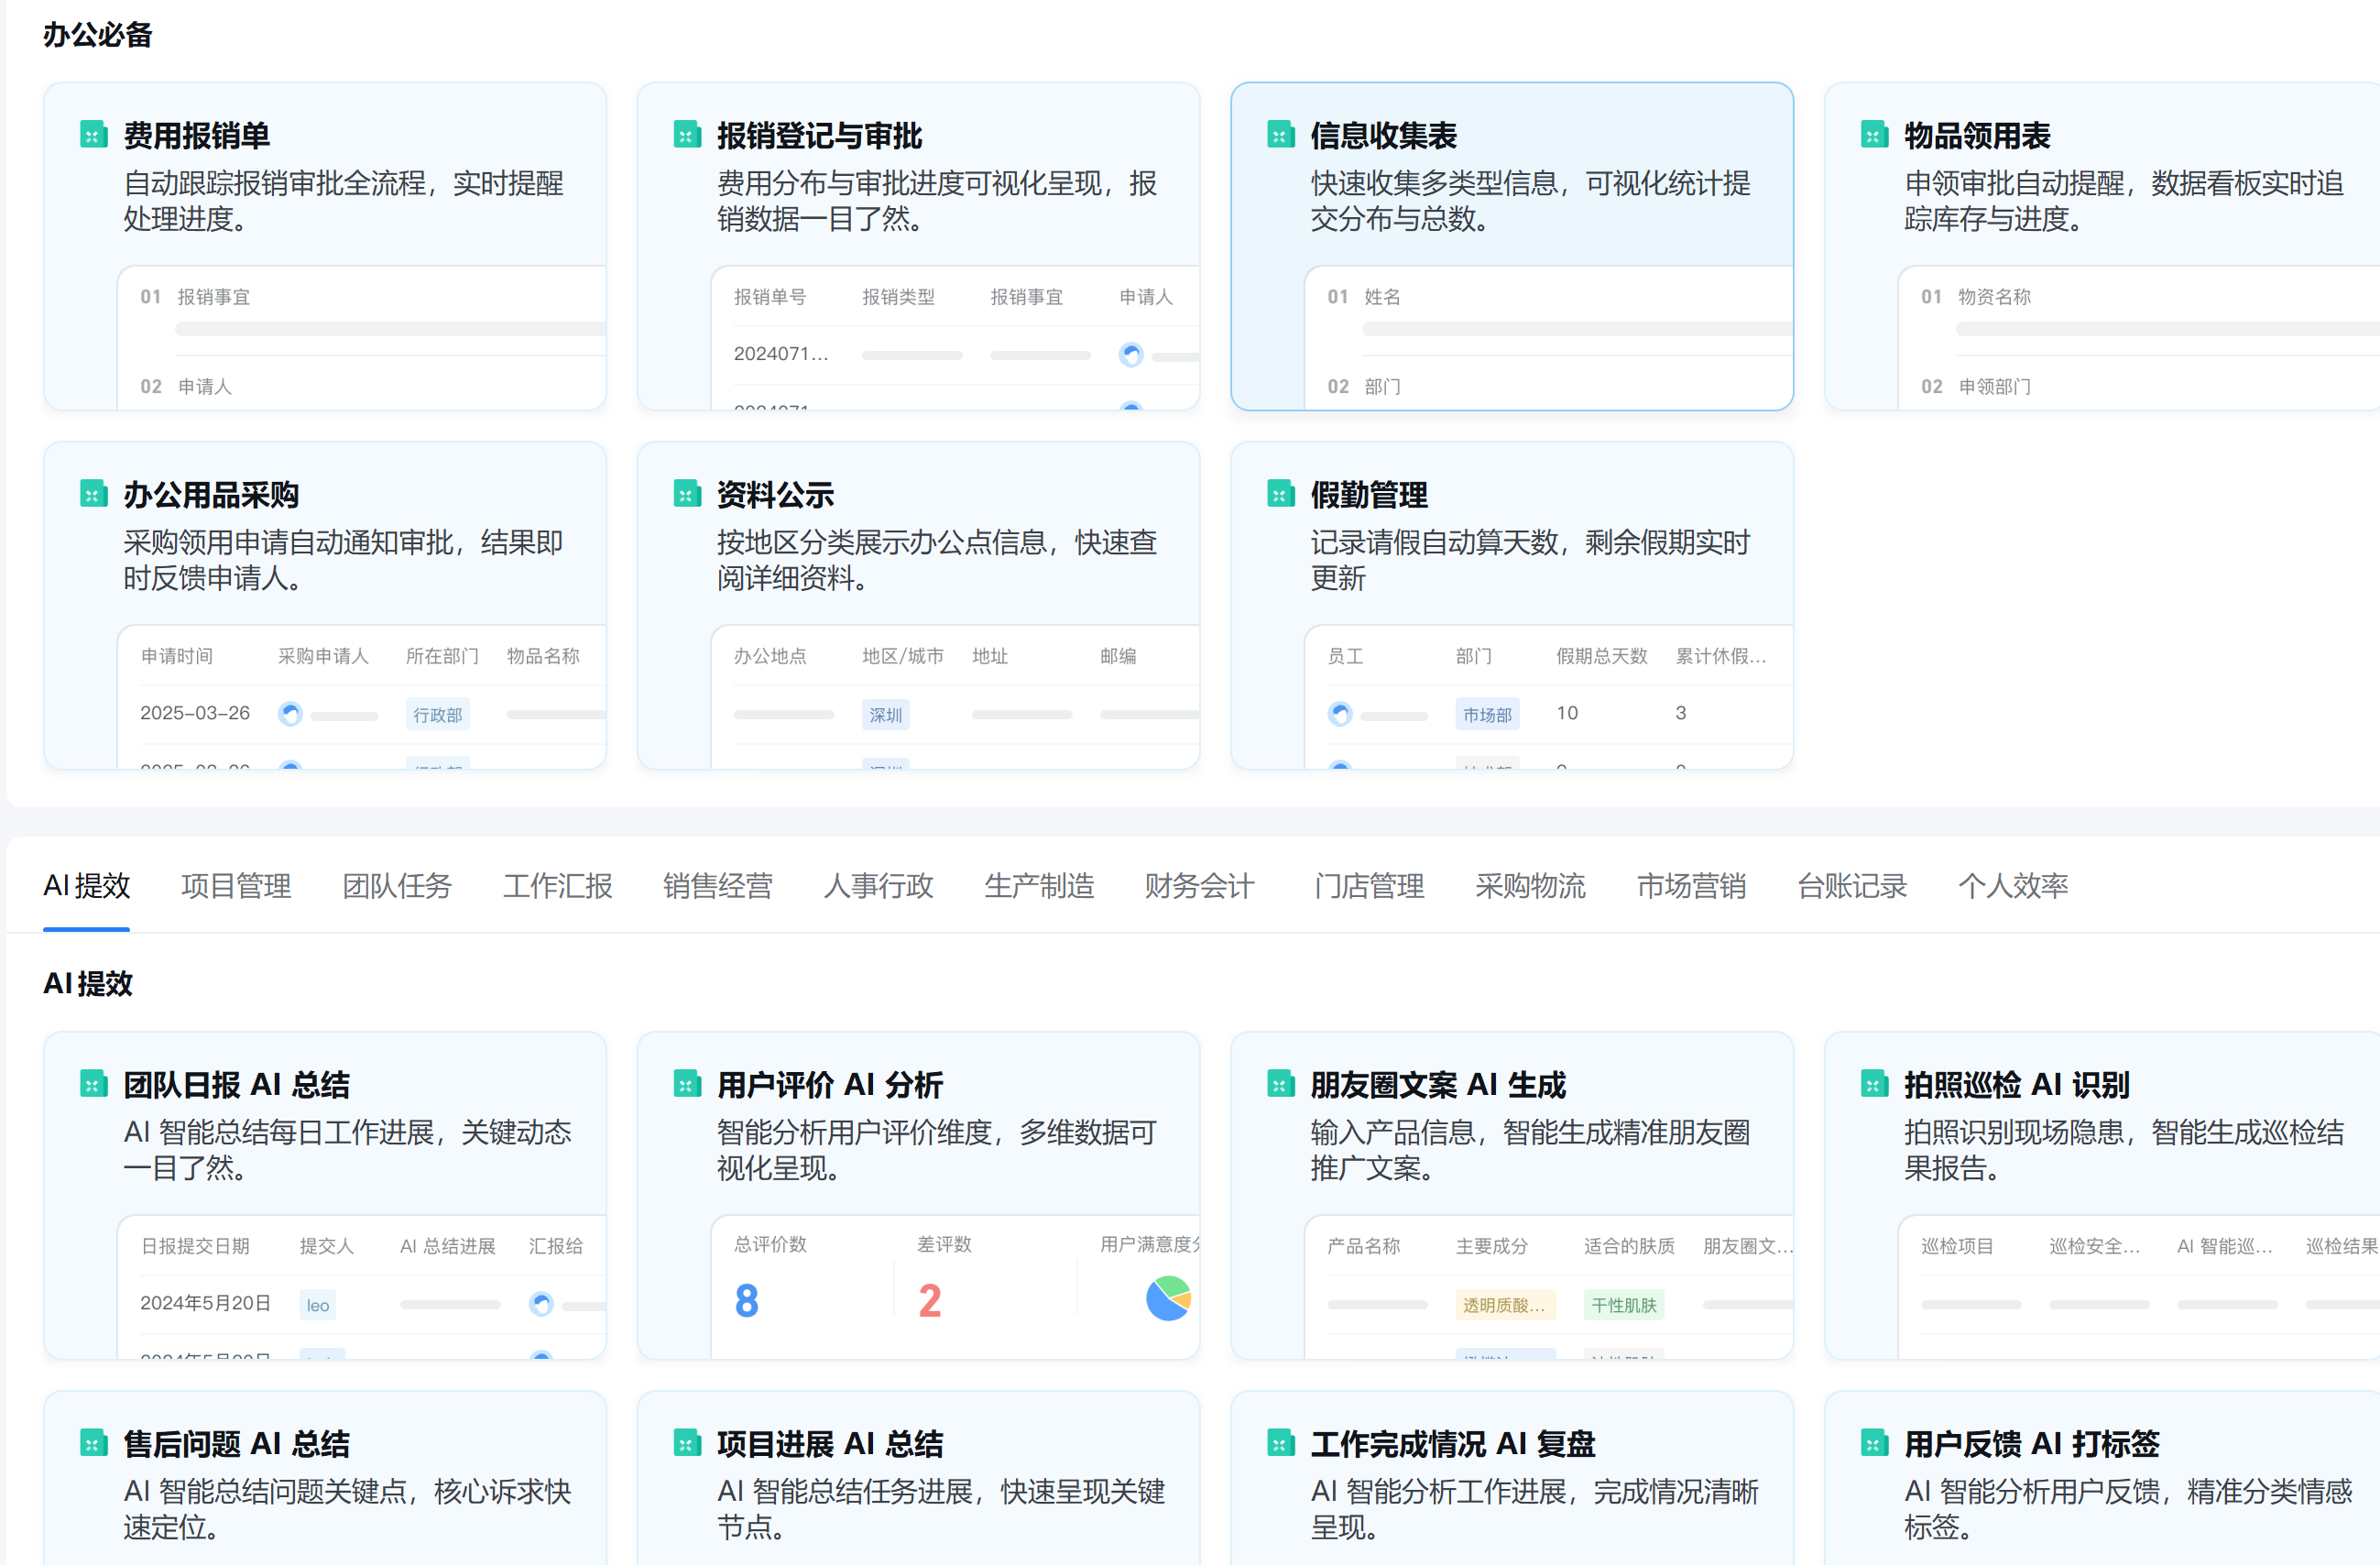The image size is (2380, 1565).
Task: Open the 报销登记与审批 template title
Action: tap(820, 135)
